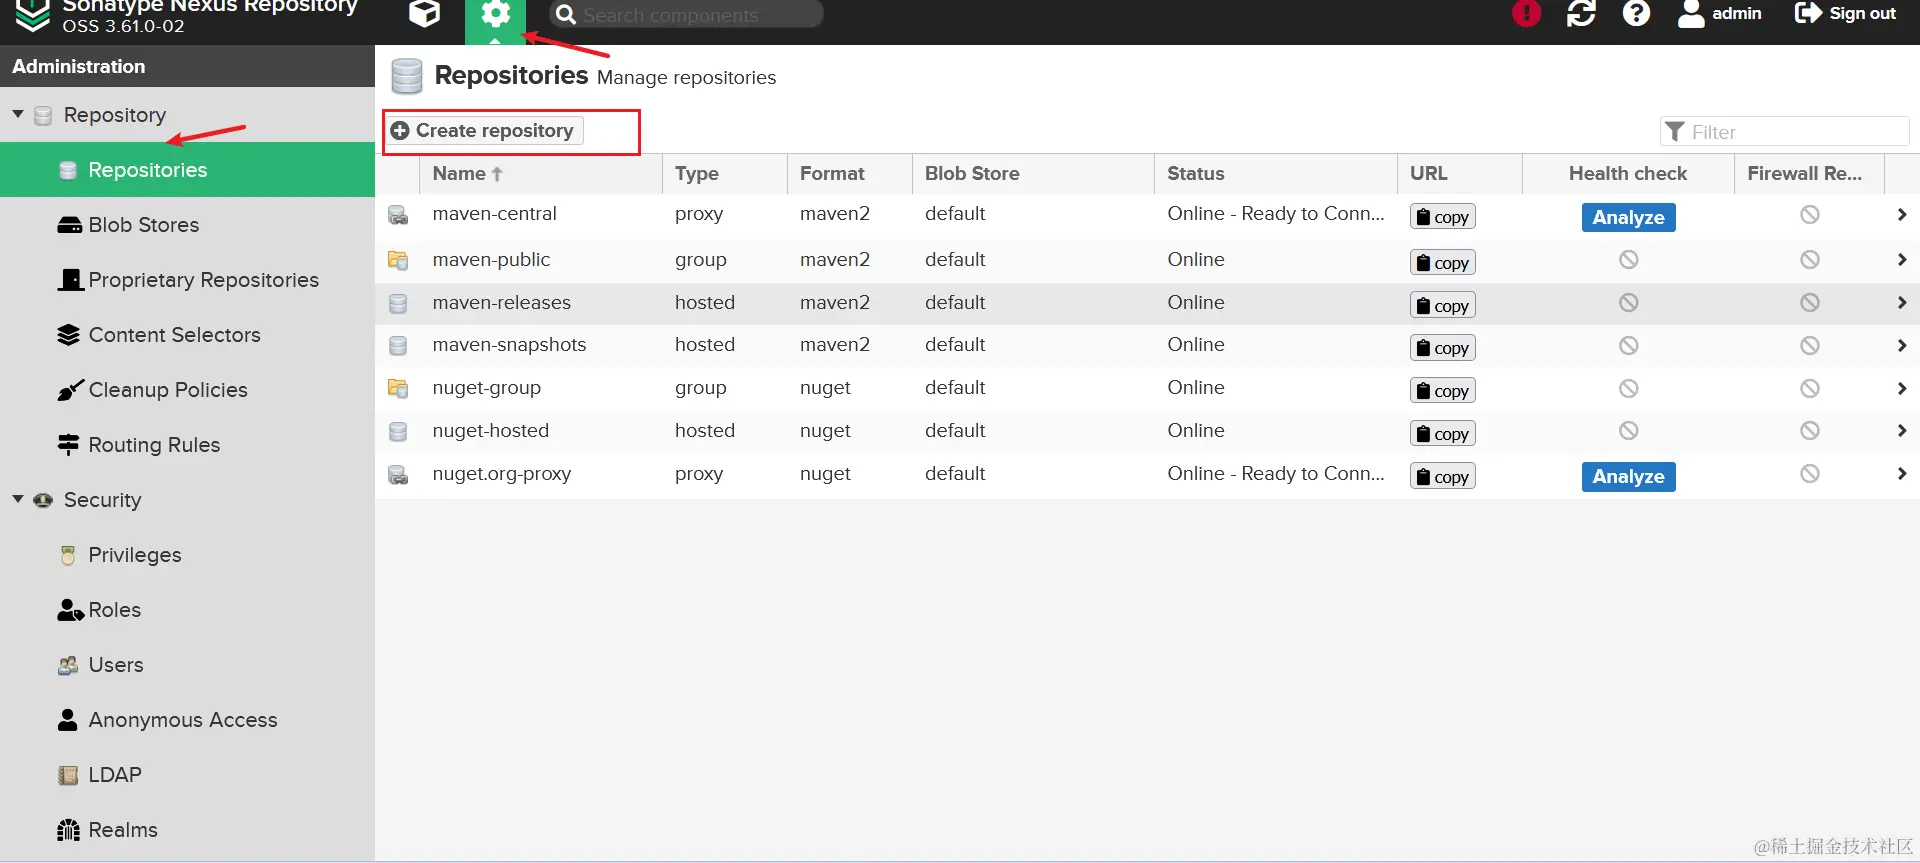Open maven-central row chevron
Viewport: 1920px width, 863px height.
1901,215
